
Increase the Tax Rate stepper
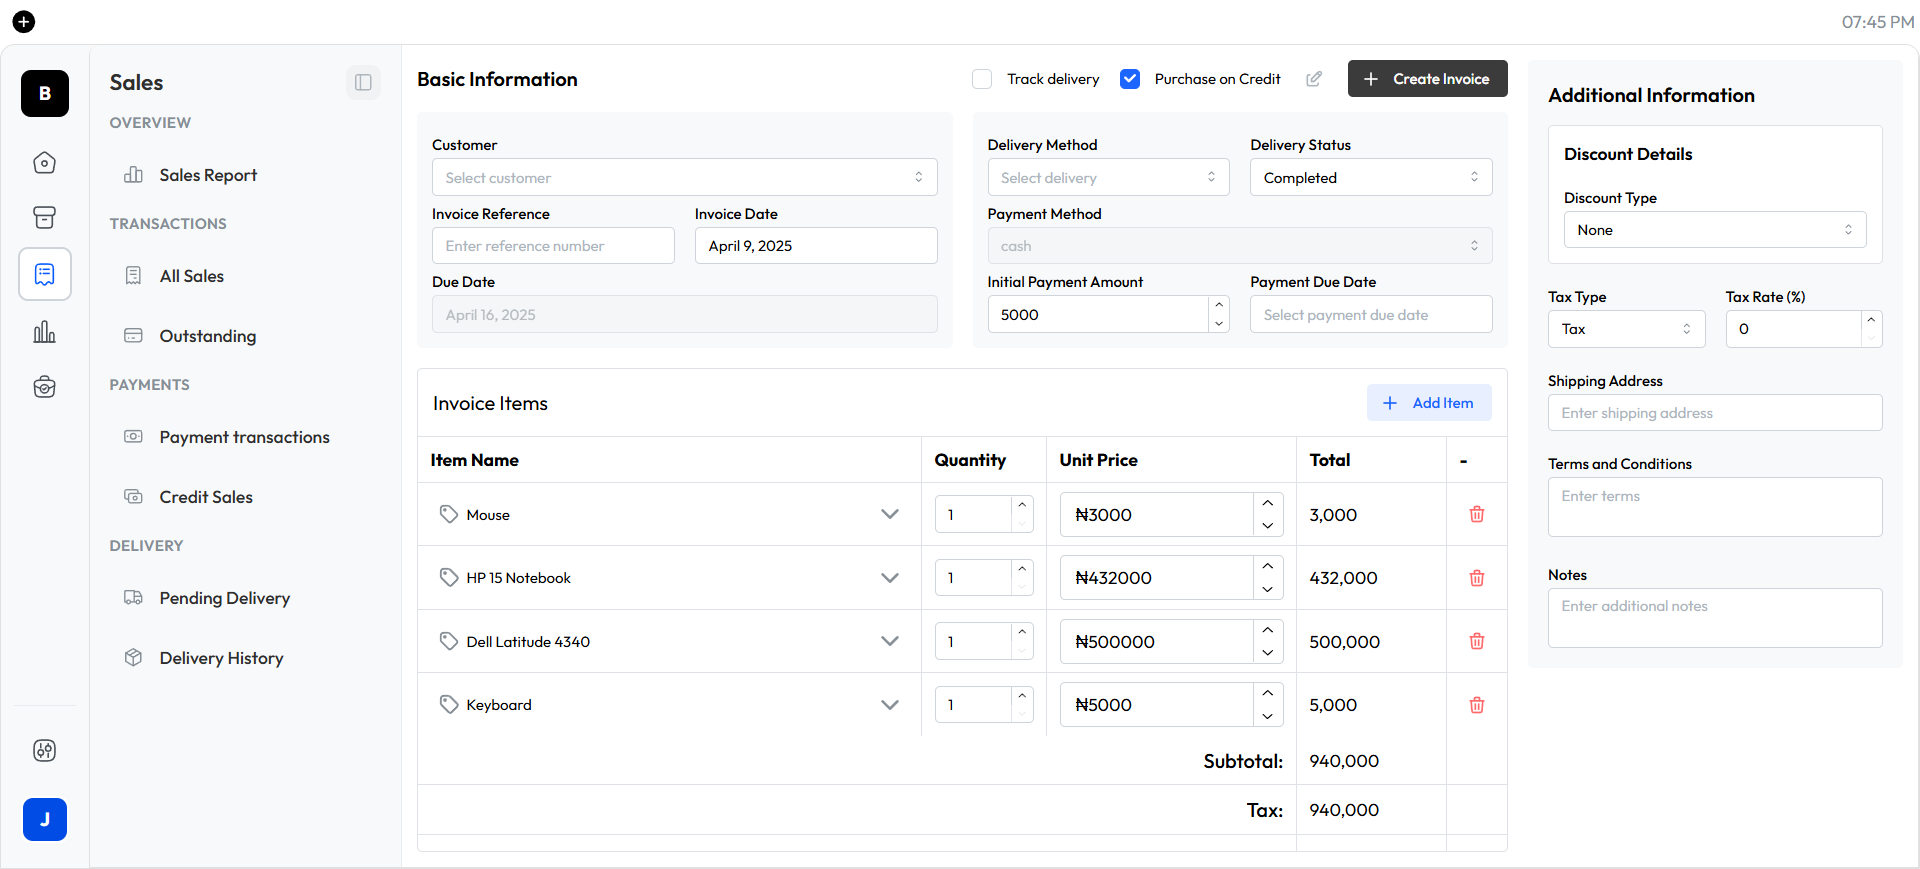[1871, 320]
